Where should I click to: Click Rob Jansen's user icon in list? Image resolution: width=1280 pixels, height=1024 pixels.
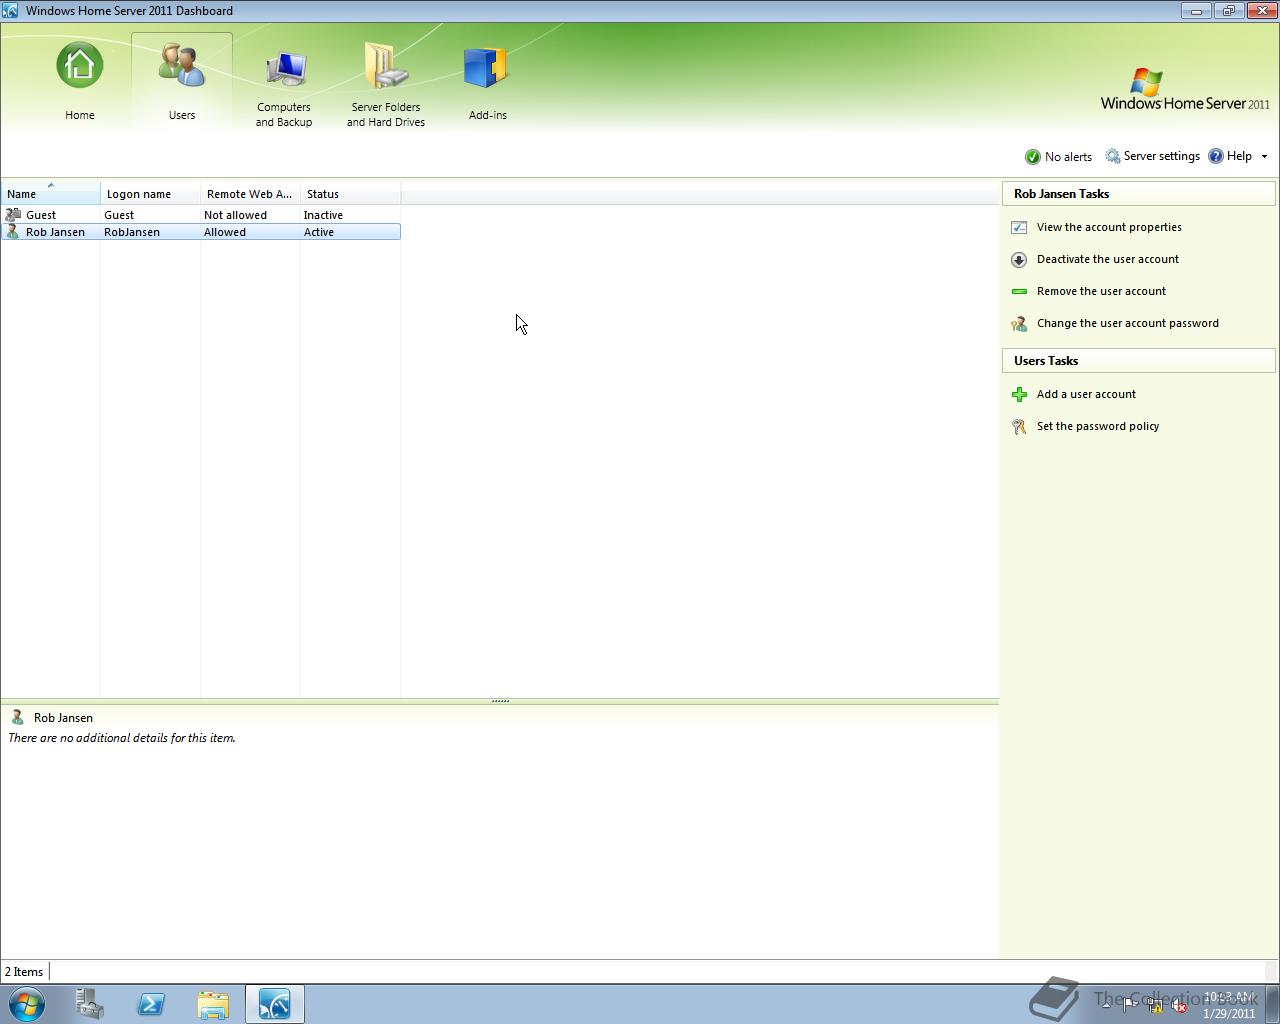13,232
